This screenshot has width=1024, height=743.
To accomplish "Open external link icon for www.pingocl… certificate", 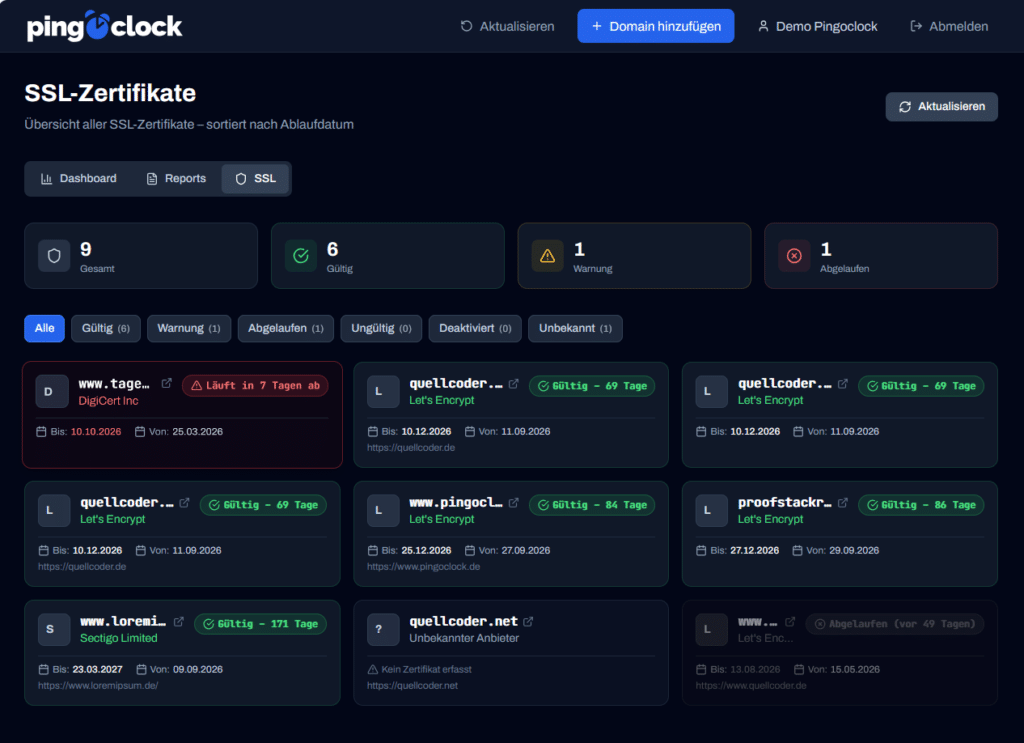I will coord(513,503).
